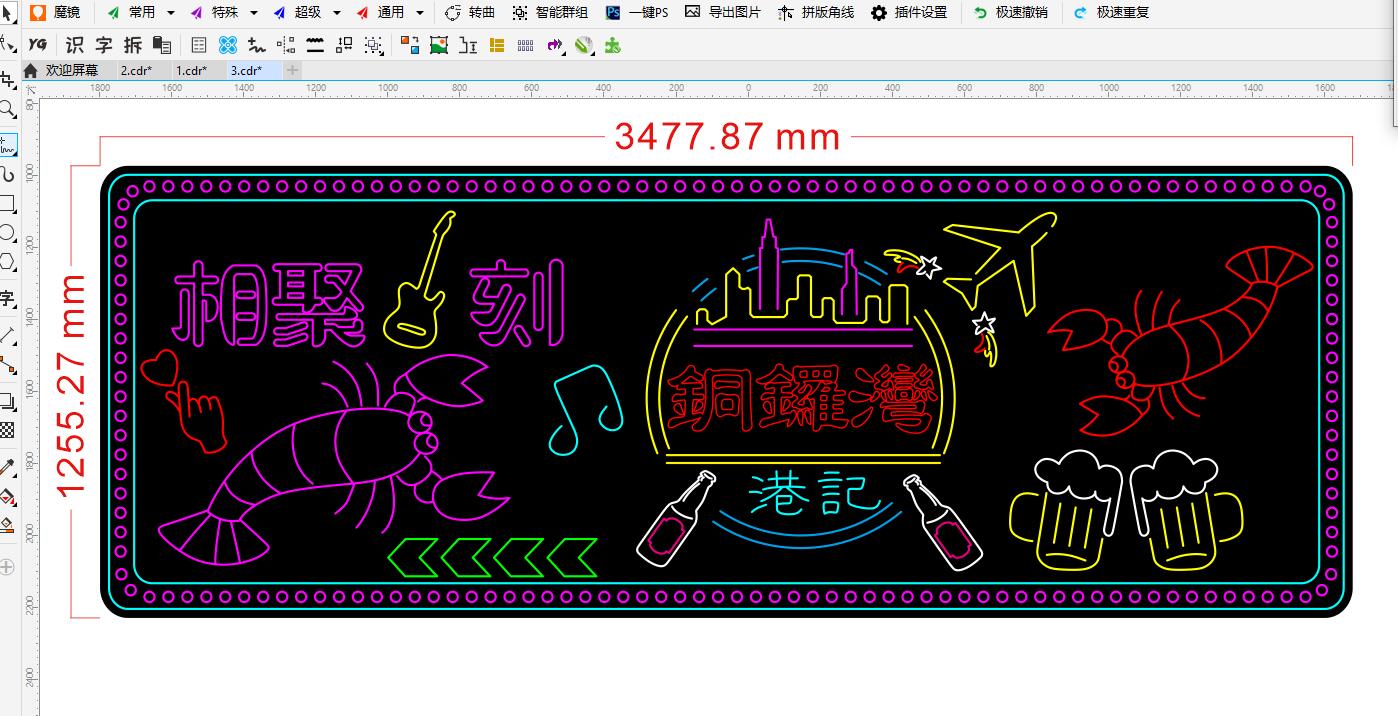Screen dimensions: 1398x716
Task: Click the list panel icon
Action: (x=199, y=45)
